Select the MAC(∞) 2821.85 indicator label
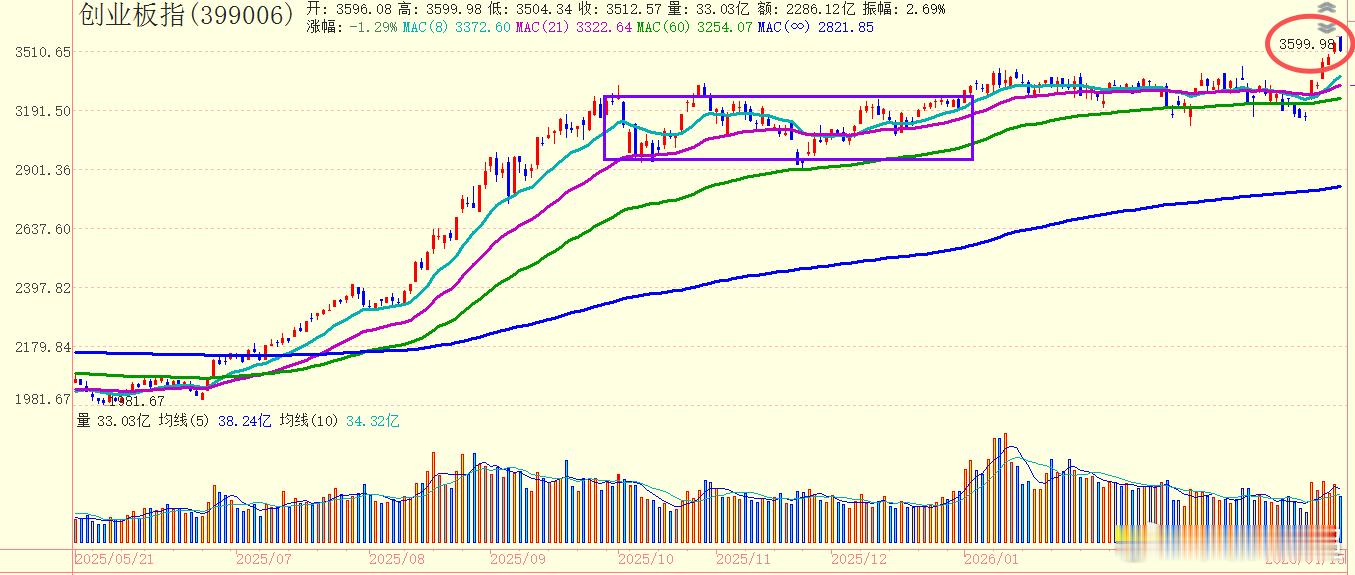 pyautogui.click(x=815, y=27)
